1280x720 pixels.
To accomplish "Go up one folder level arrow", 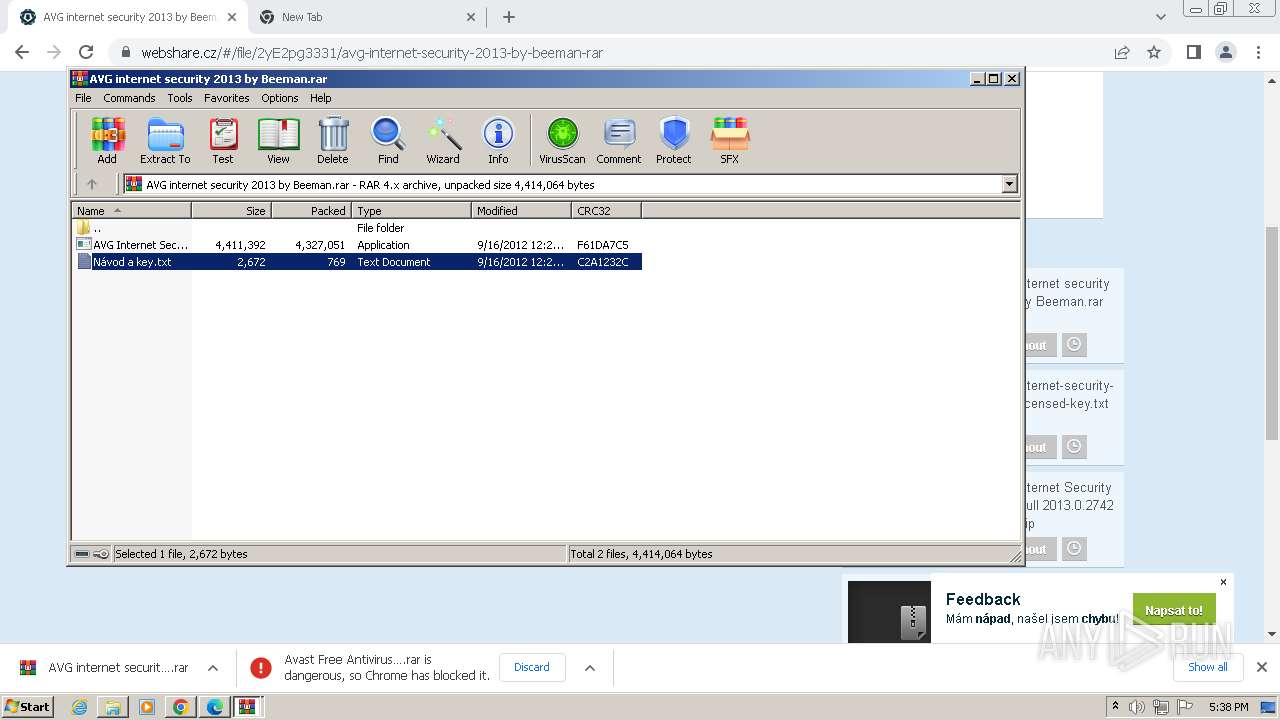I will pyautogui.click(x=92, y=184).
